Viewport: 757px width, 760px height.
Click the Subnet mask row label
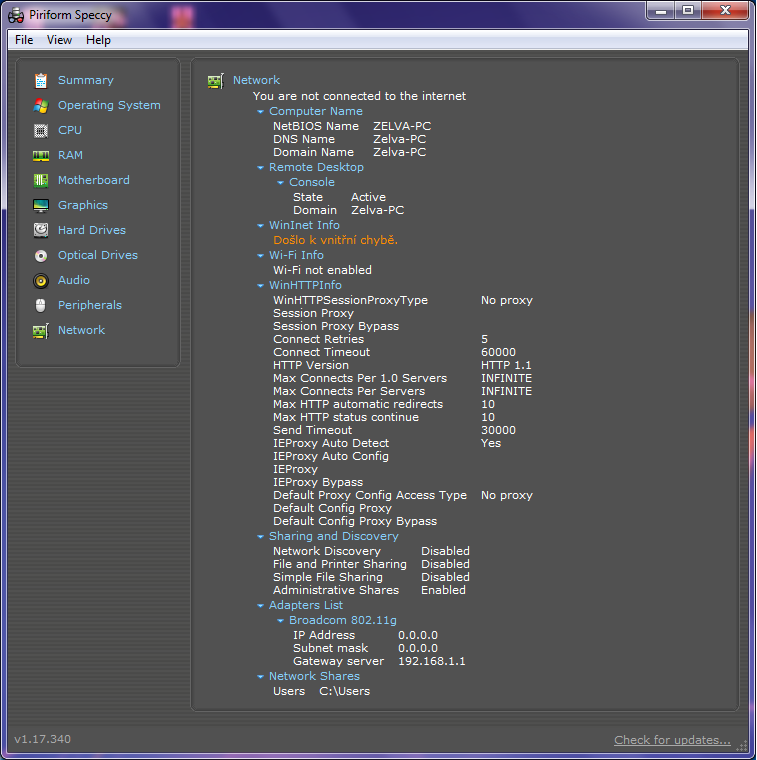[331, 648]
